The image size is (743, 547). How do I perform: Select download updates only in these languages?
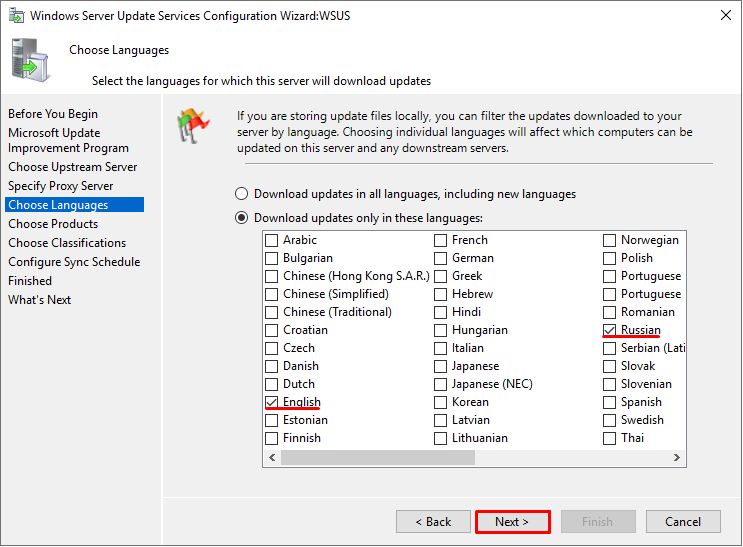[x=242, y=218]
